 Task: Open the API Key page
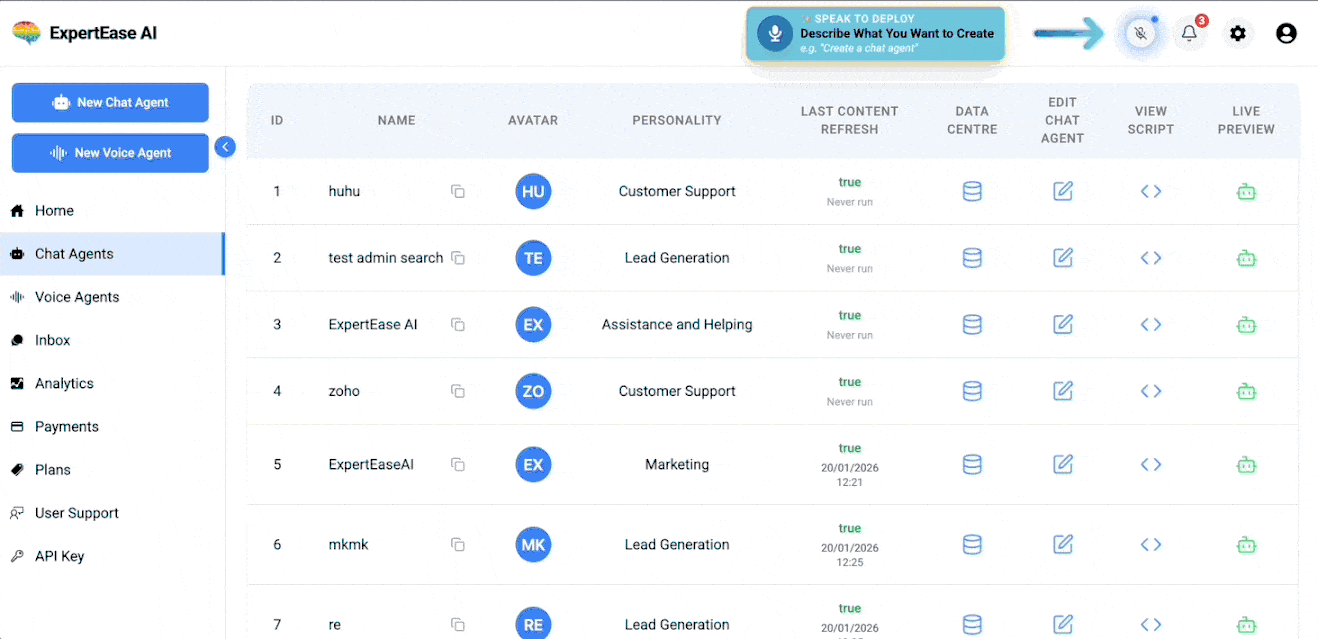point(59,556)
